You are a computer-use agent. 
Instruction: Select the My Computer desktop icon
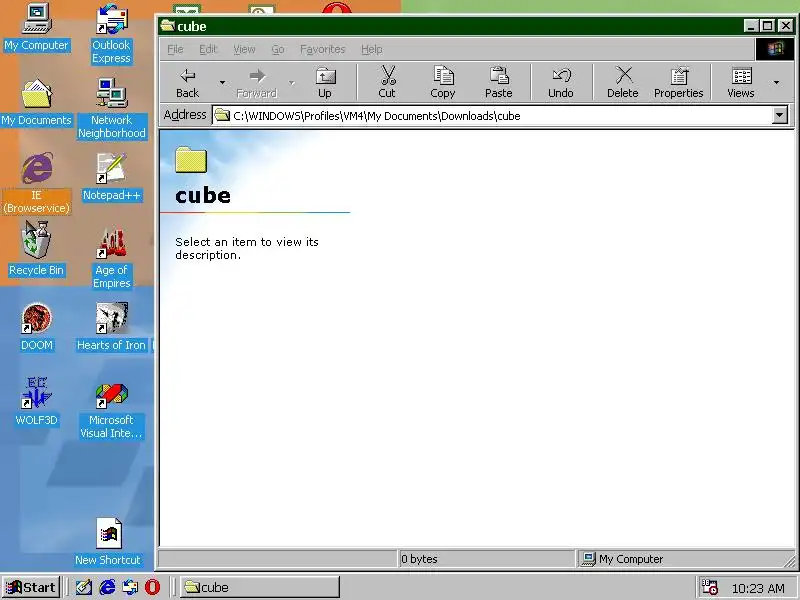pyautogui.click(x=36, y=28)
